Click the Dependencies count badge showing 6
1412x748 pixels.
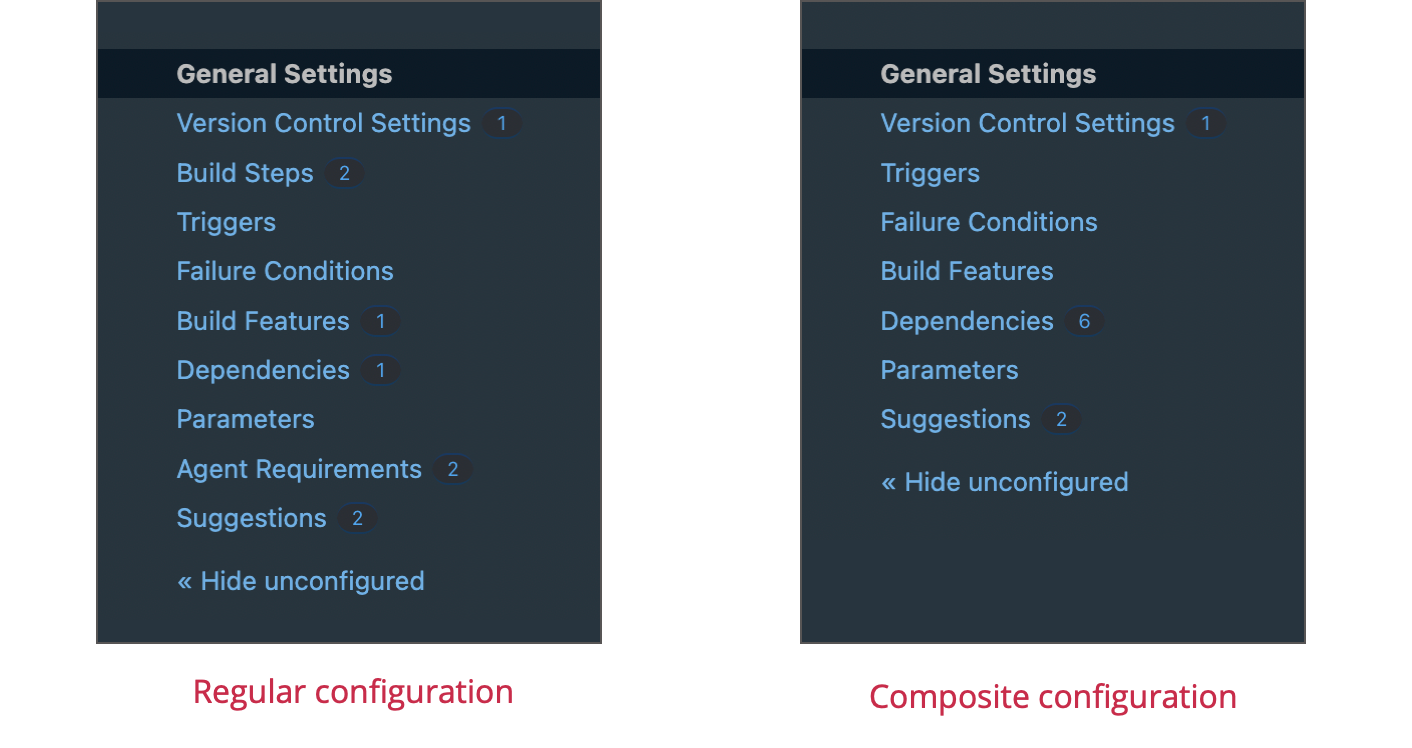point(1083,320)
